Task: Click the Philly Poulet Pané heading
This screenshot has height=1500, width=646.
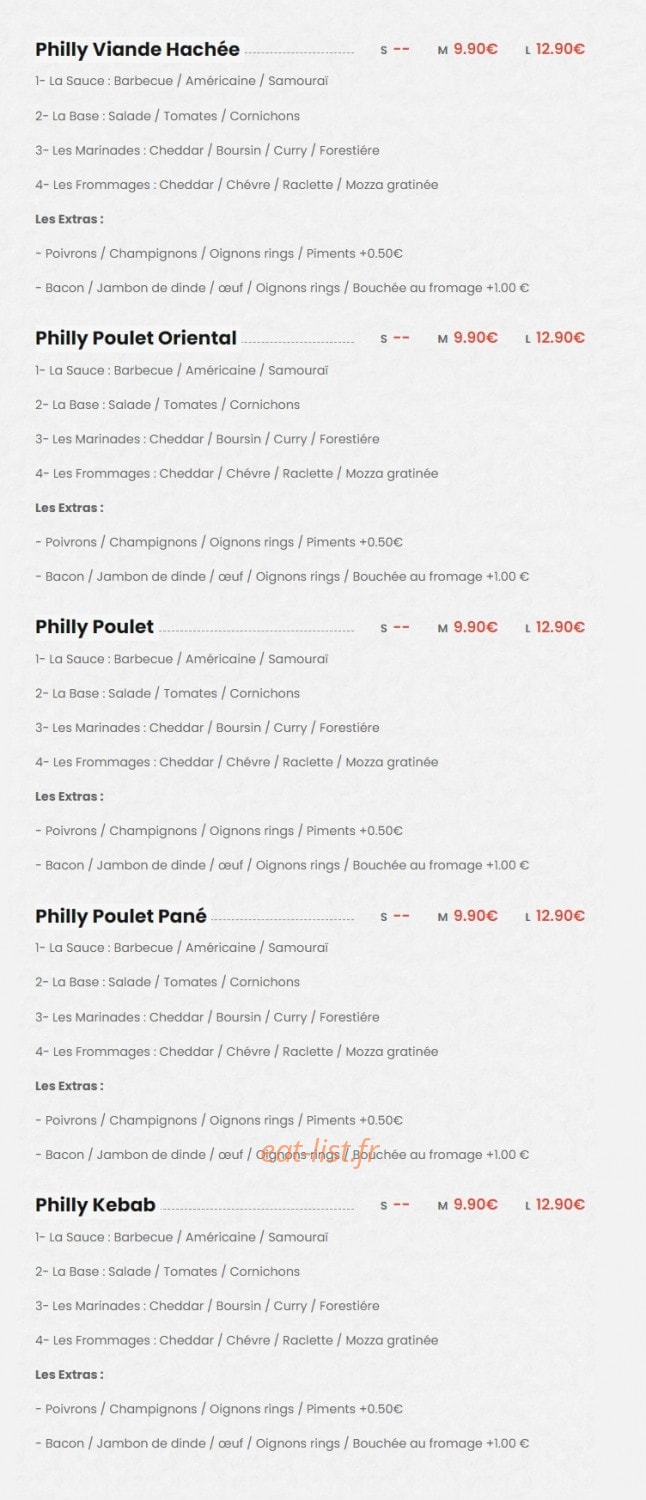Action: pyautogui.click(x=121, y=916)
